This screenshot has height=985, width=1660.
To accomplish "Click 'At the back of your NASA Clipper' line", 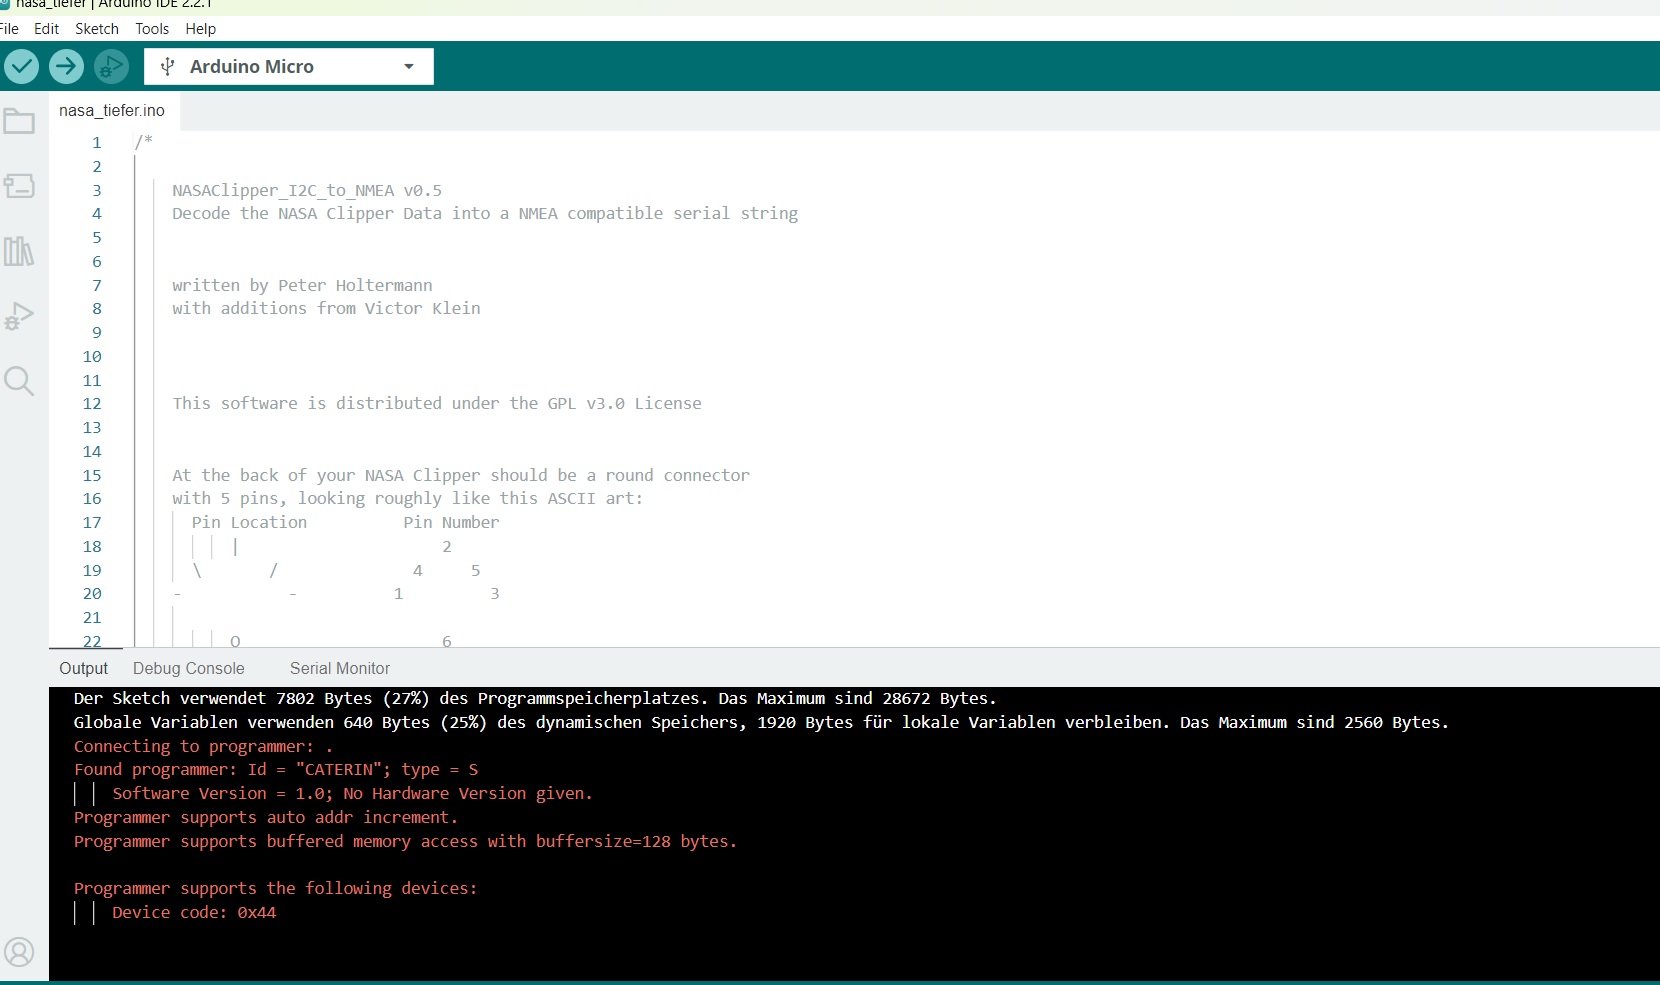I will [461, 476].
